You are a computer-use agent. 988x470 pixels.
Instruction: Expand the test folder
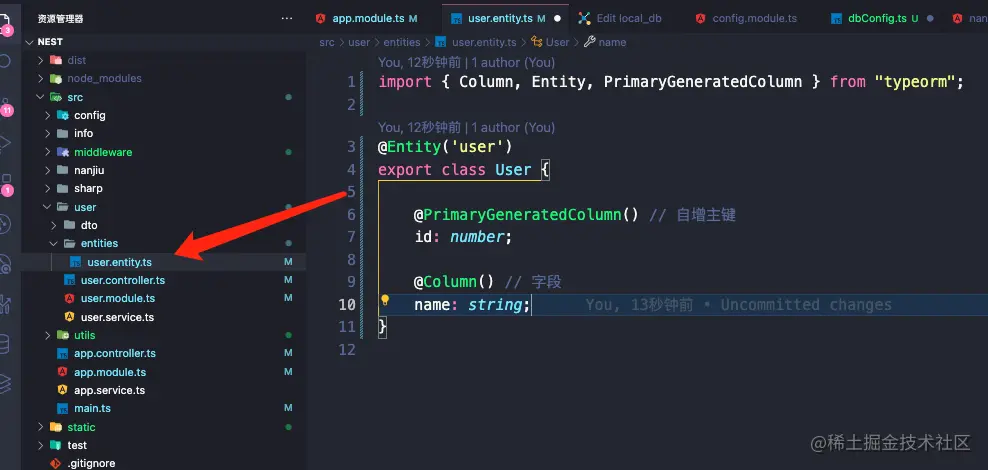[40, 445]
